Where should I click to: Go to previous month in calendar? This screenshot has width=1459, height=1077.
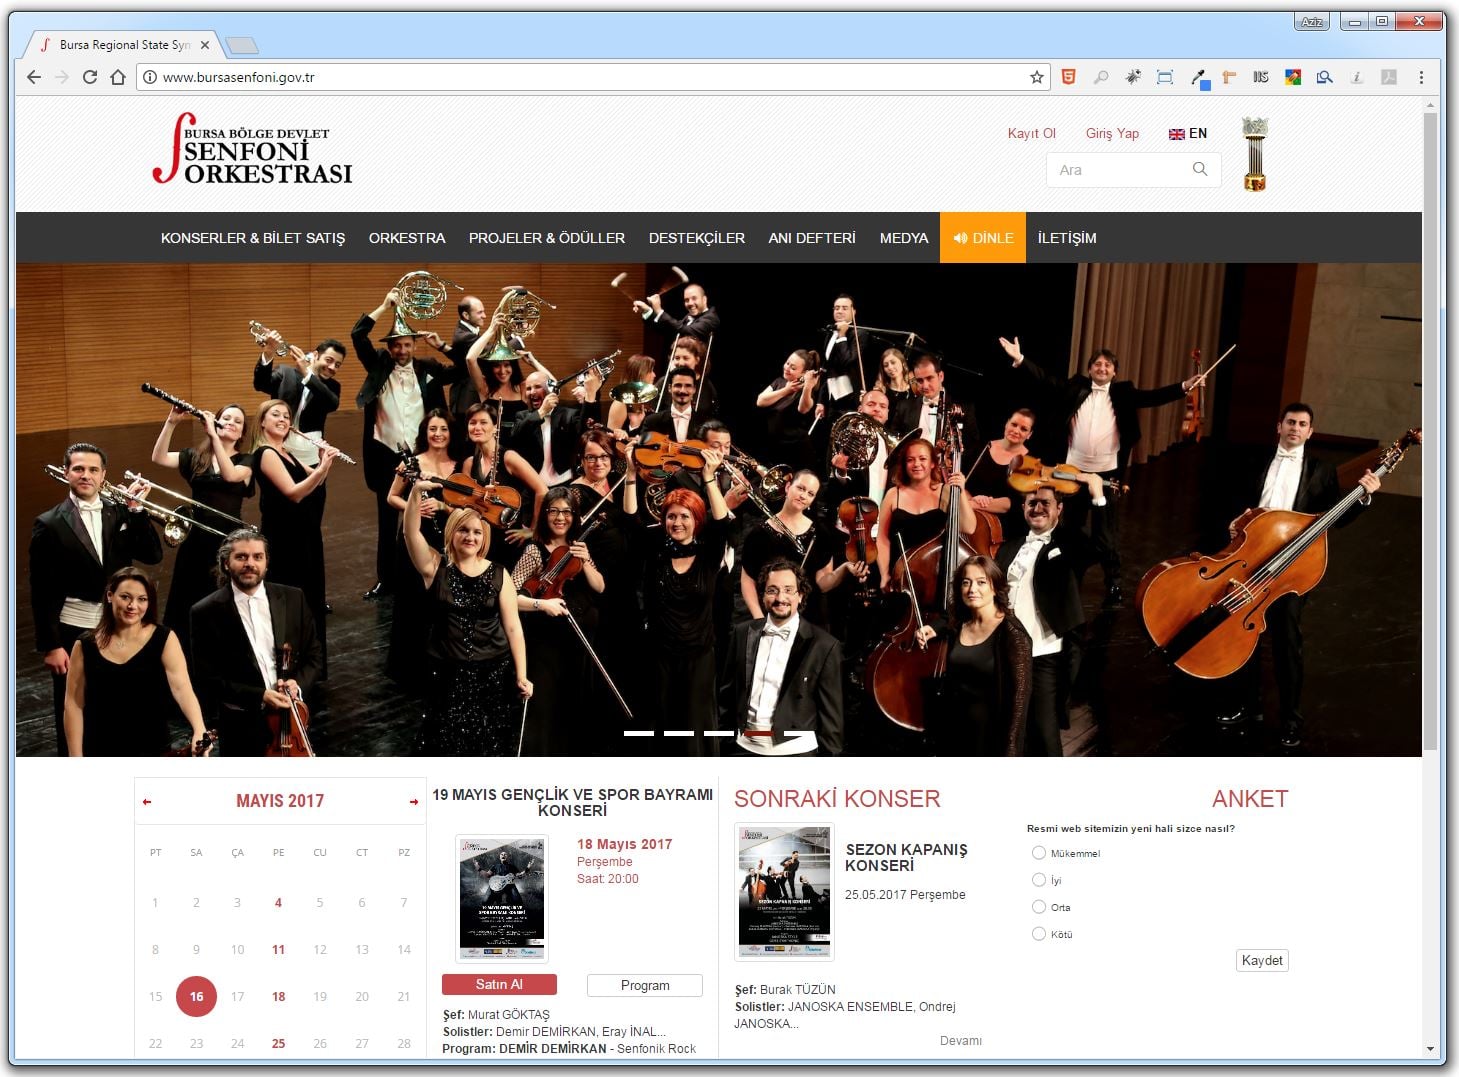pos(147,802)
